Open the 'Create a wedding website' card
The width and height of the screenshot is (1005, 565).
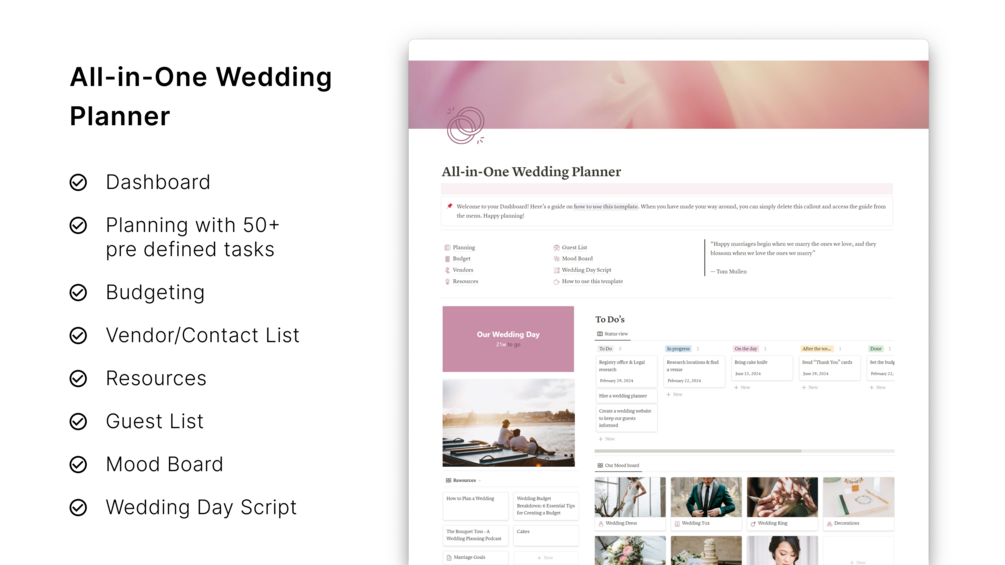[626, 418]
